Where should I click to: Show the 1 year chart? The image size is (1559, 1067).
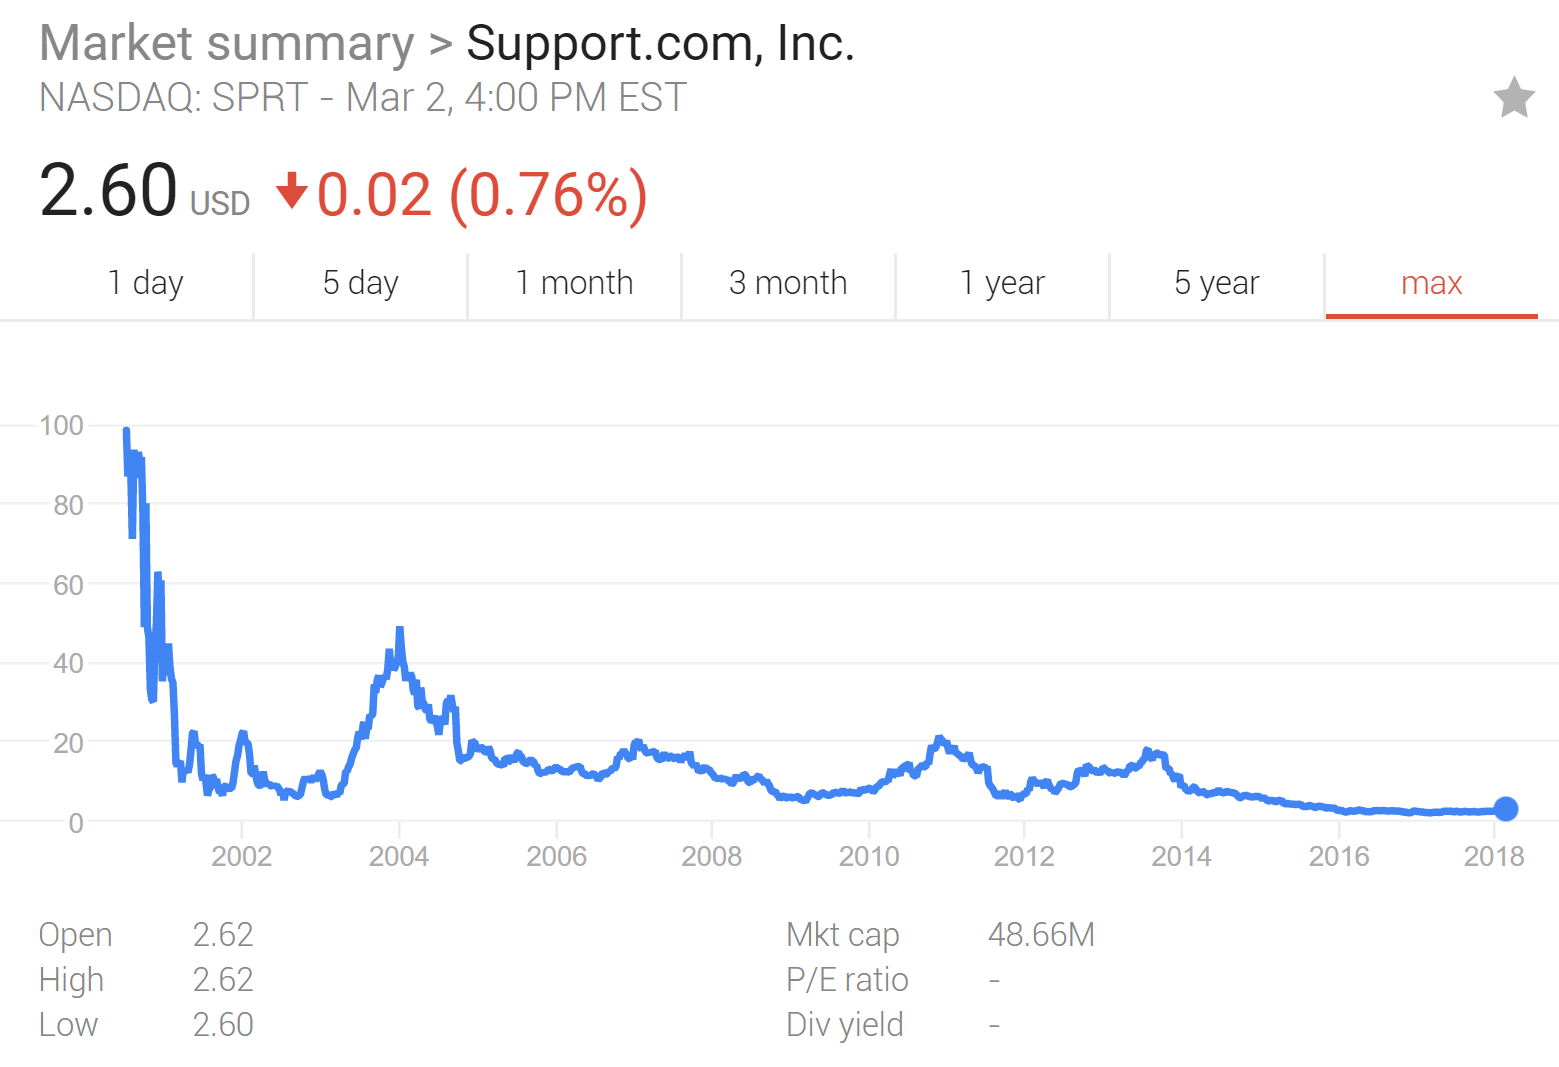pyautogui.click(x=1003, y=283)
